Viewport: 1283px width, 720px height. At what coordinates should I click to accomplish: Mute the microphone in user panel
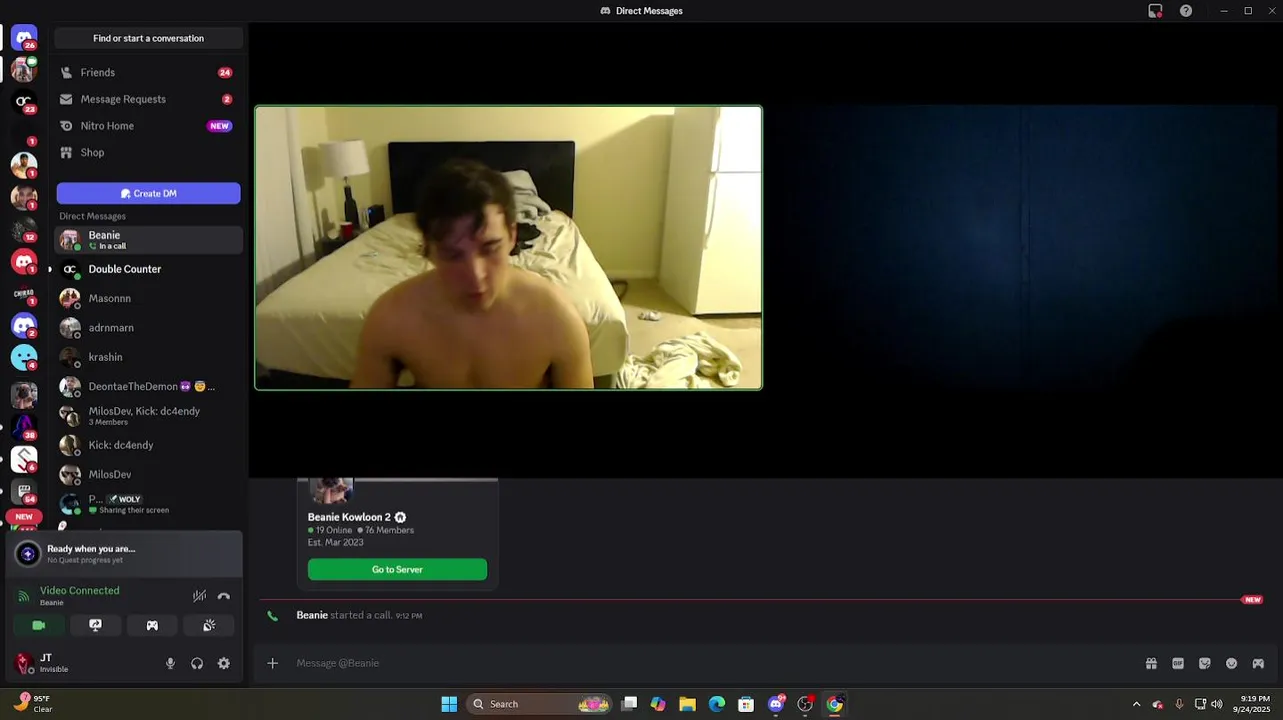tap(170, 663)
